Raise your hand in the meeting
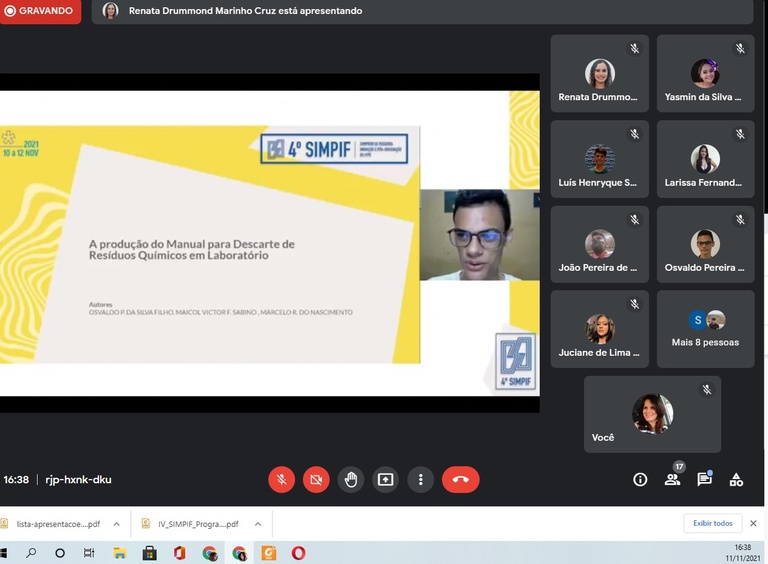The height and width of the screenshot is (564, 768). coord(351,480)
